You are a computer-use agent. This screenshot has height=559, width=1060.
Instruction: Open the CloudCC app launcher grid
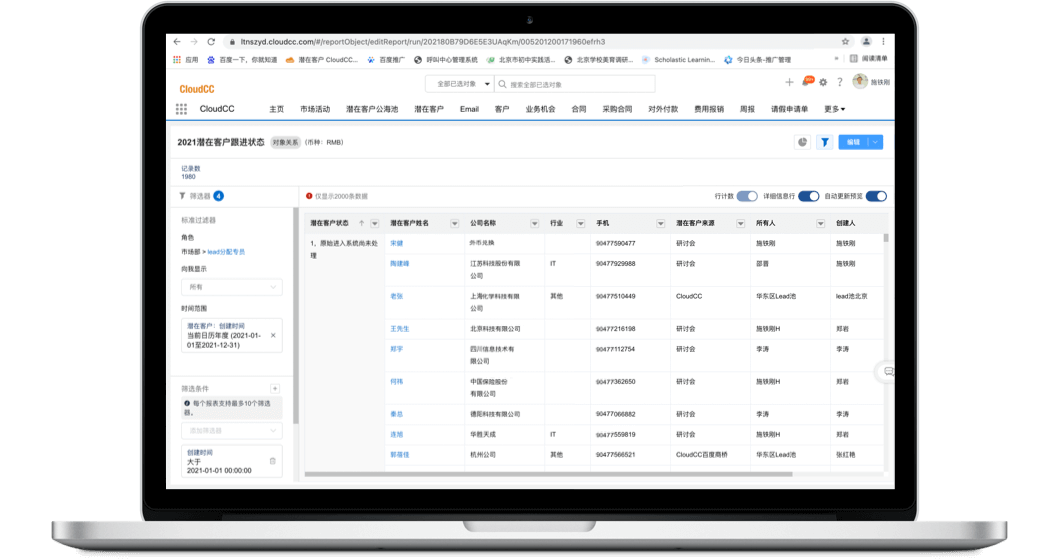point(181,109)
